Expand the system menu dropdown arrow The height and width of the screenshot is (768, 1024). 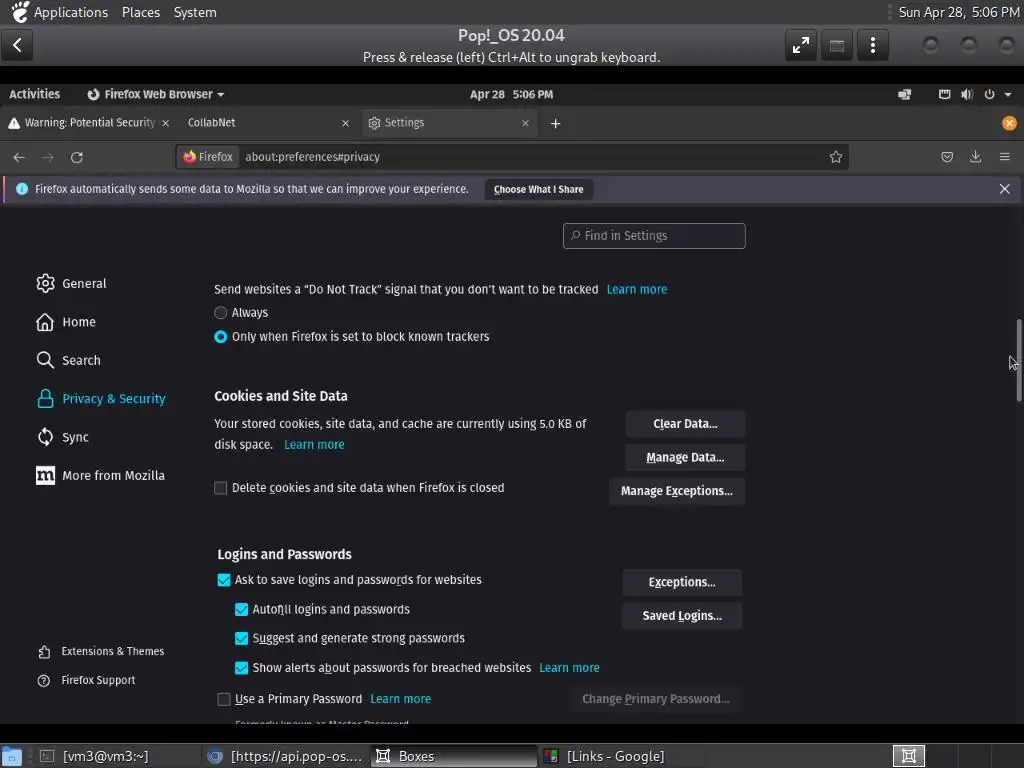tap(1008, 94)
